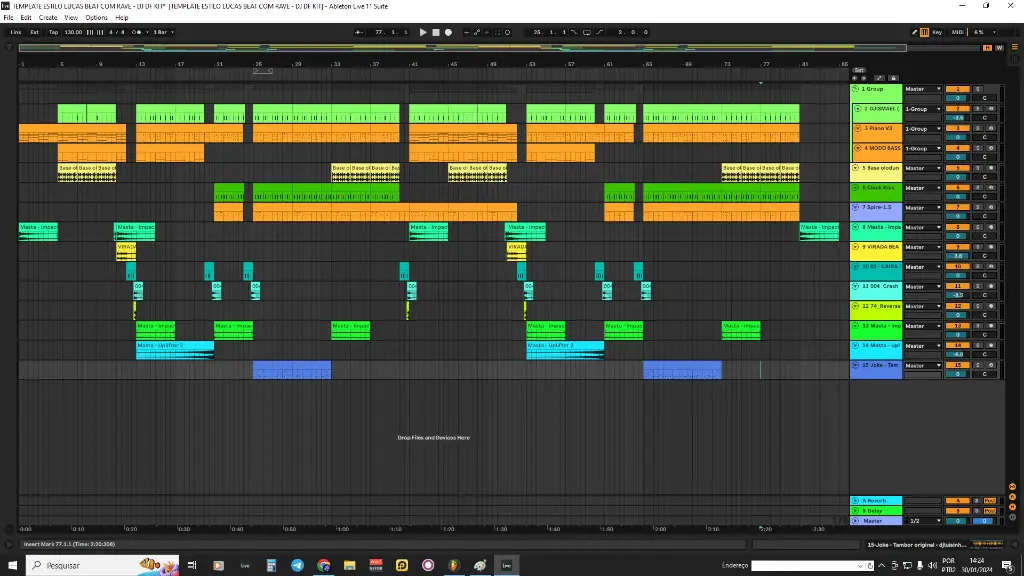1024x576 pixels.
Task: Solo the 6 Clock Riss track
Action: tap(978, 187)
